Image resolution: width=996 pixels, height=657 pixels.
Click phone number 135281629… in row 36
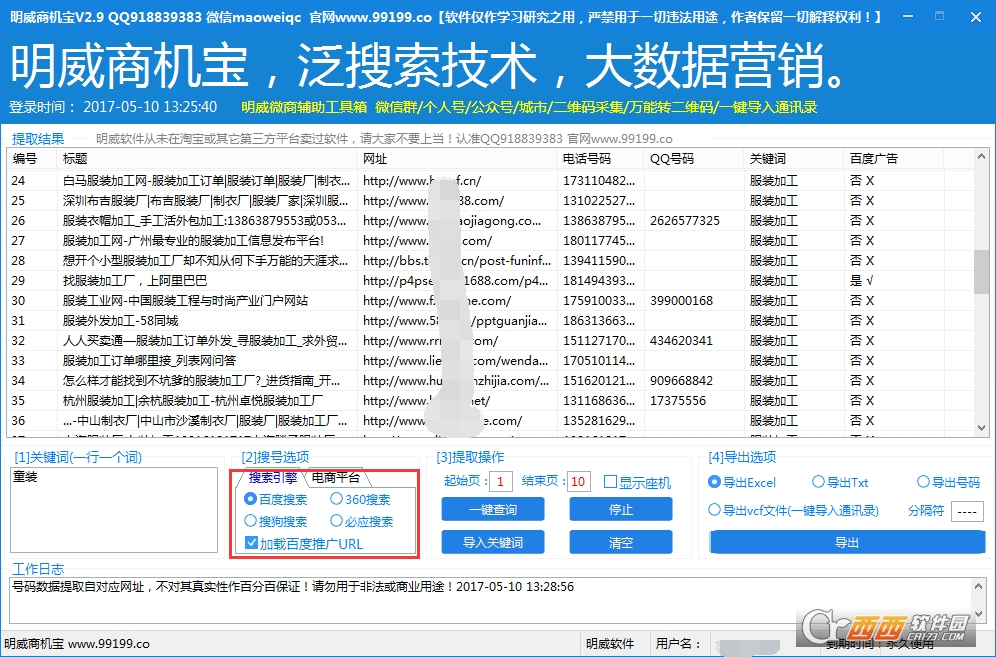(x=598, y=421)
